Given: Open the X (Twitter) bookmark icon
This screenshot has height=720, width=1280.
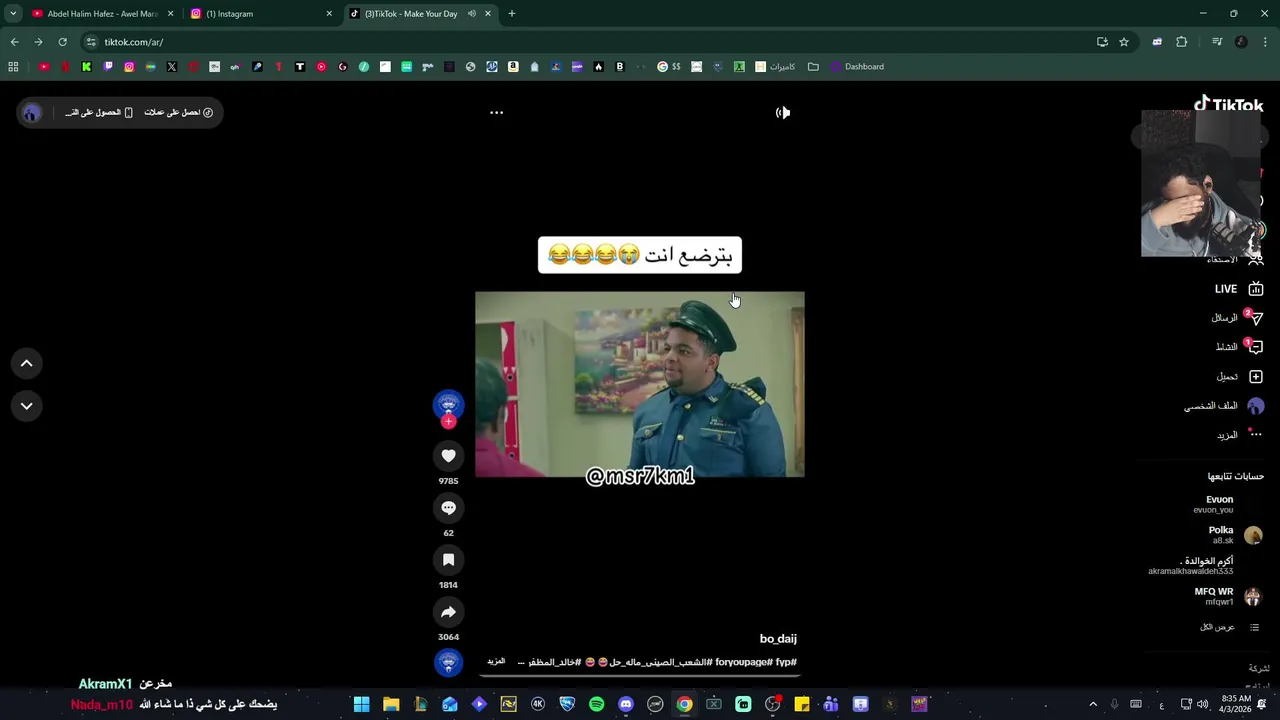Looking at the screenshot, I should (172, 67).
